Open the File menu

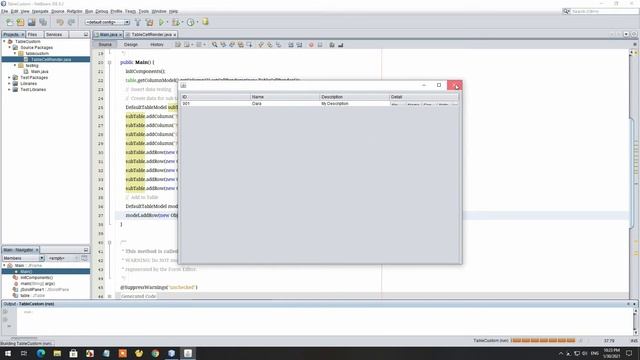tap(4, 11)
